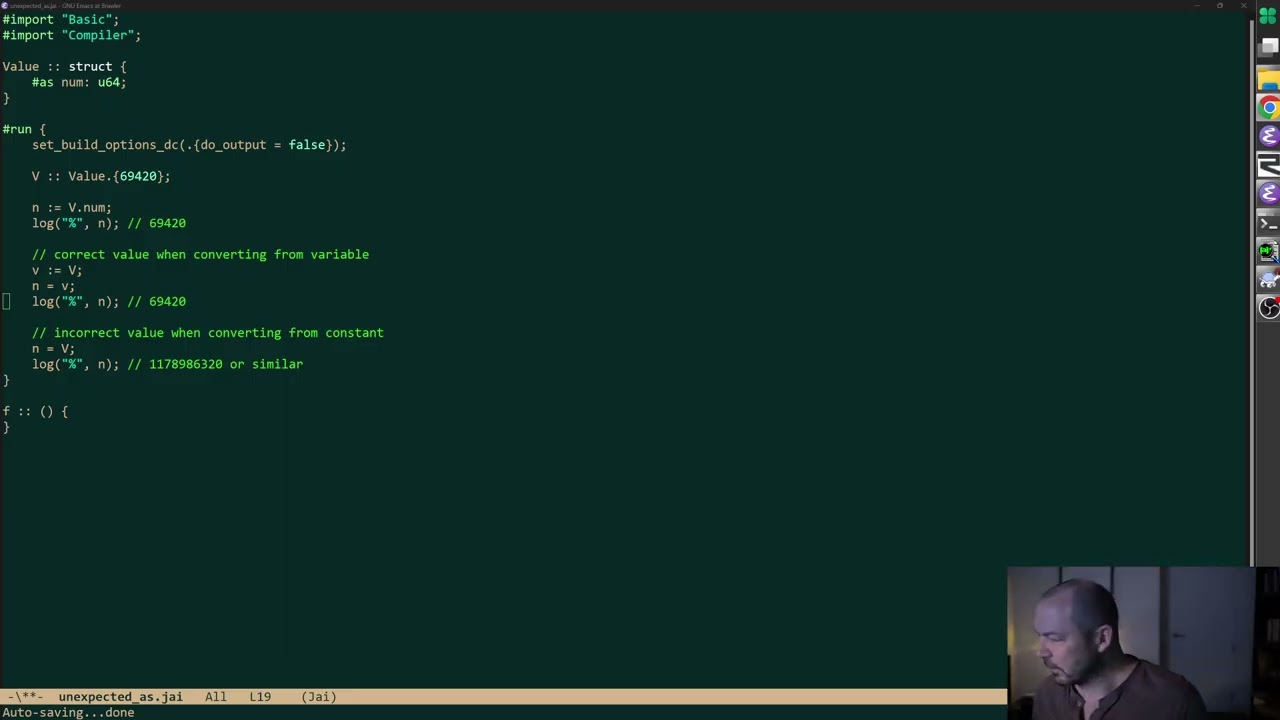Click the L19 line number indicator

[260, 696]
